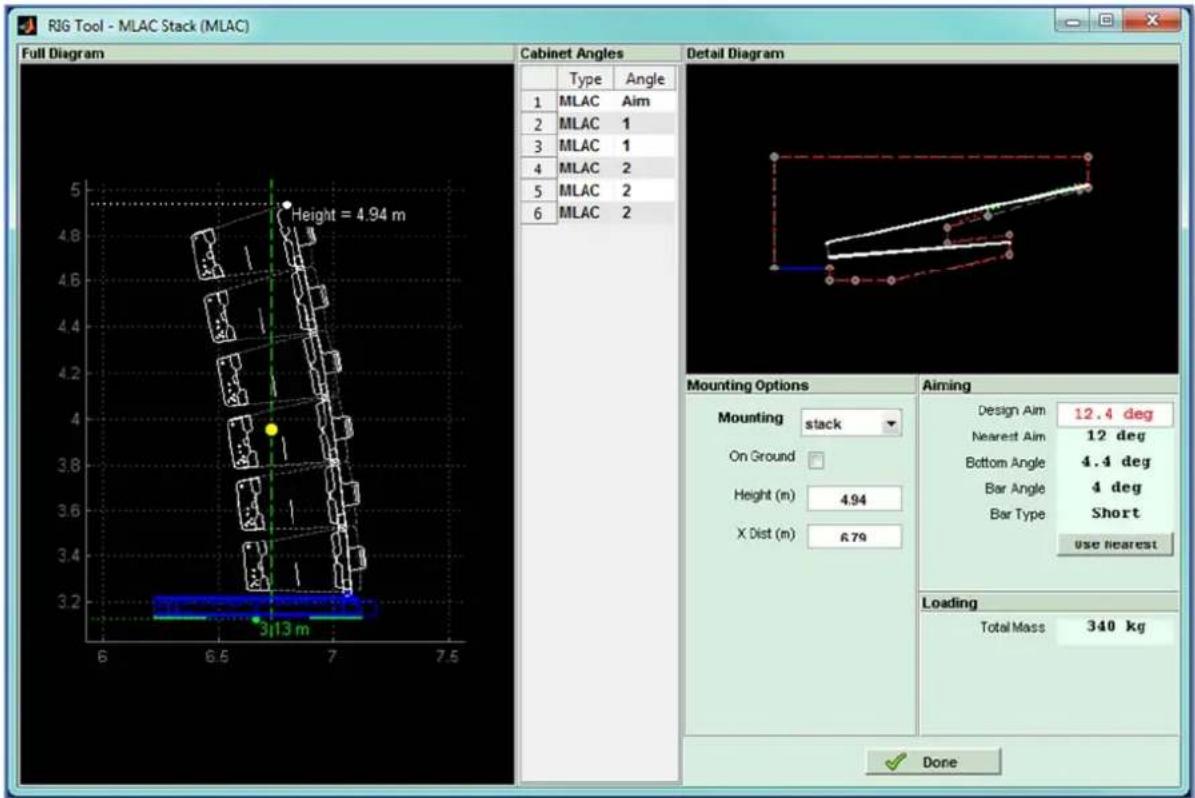Select row header 4 in Cabinet Angles
This screenshot has width=1195, height=798.
click(538, 168)
